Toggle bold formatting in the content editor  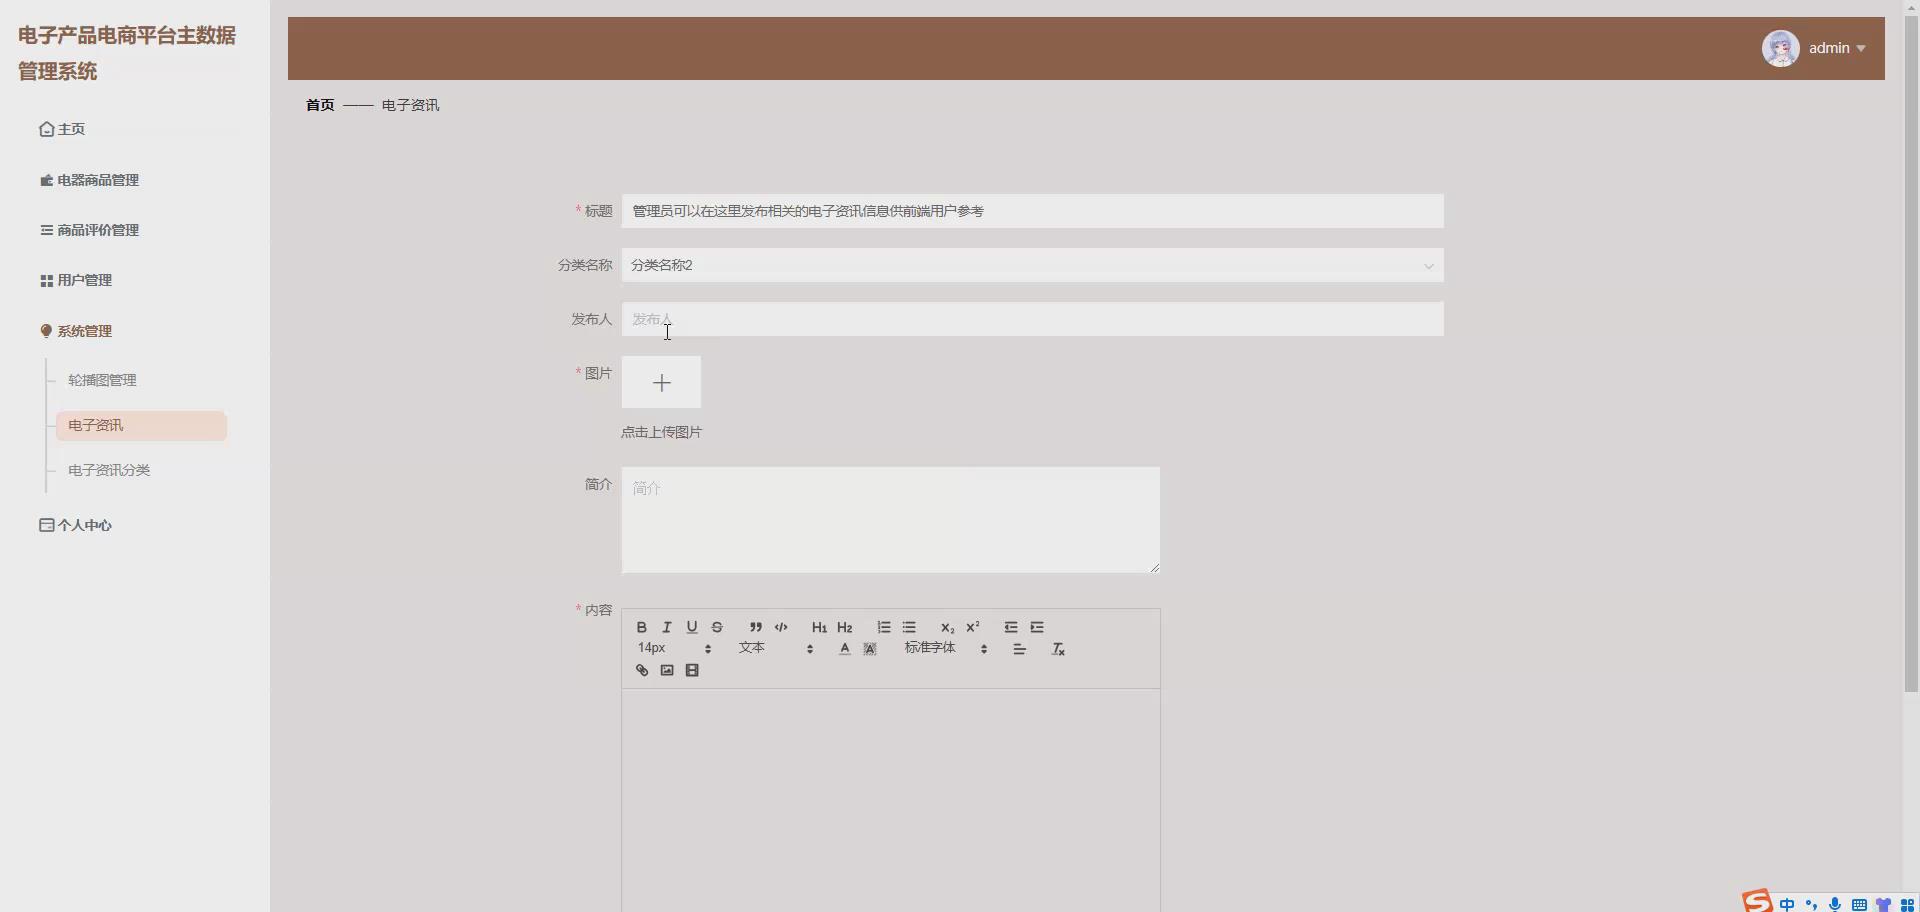(x=642, y=627)
